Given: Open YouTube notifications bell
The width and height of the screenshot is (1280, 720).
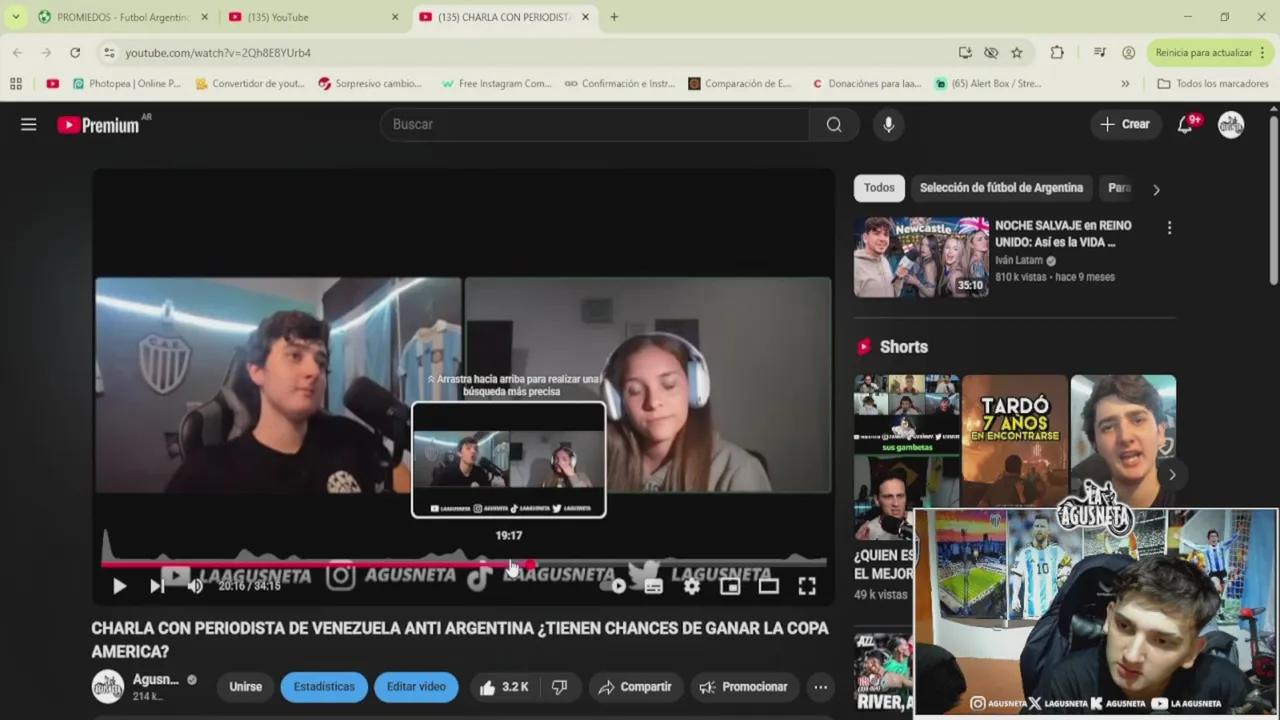Looking at the screenshot, I should tap(1185, 124).
